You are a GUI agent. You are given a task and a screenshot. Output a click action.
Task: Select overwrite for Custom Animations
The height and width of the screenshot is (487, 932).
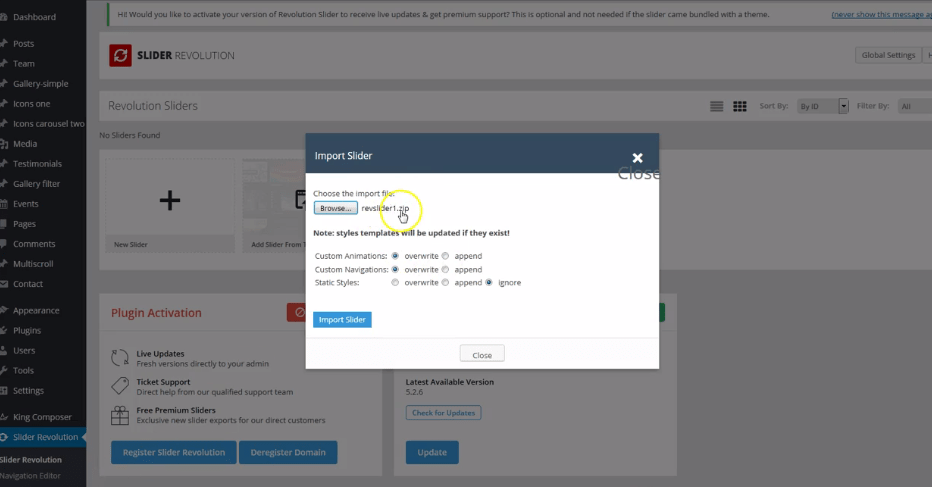coord(396,256)
